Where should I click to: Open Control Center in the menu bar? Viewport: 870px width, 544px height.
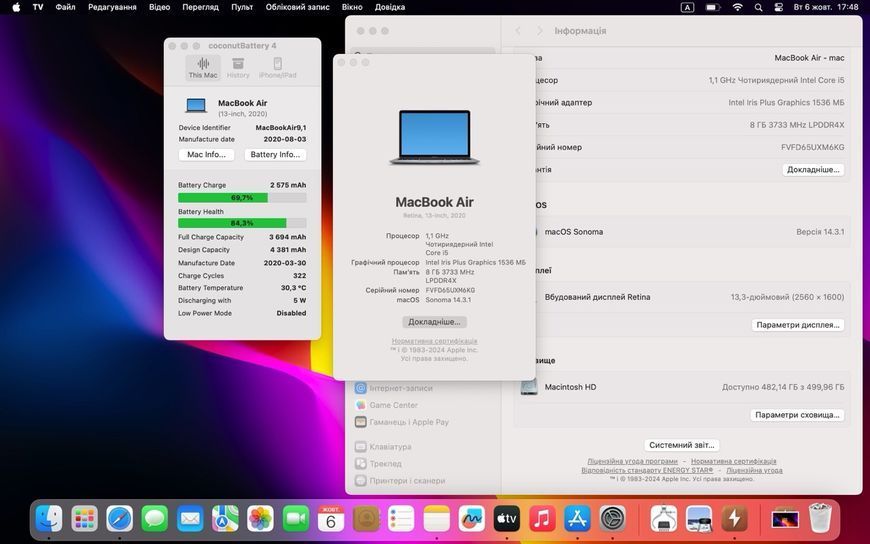[778, 7]
